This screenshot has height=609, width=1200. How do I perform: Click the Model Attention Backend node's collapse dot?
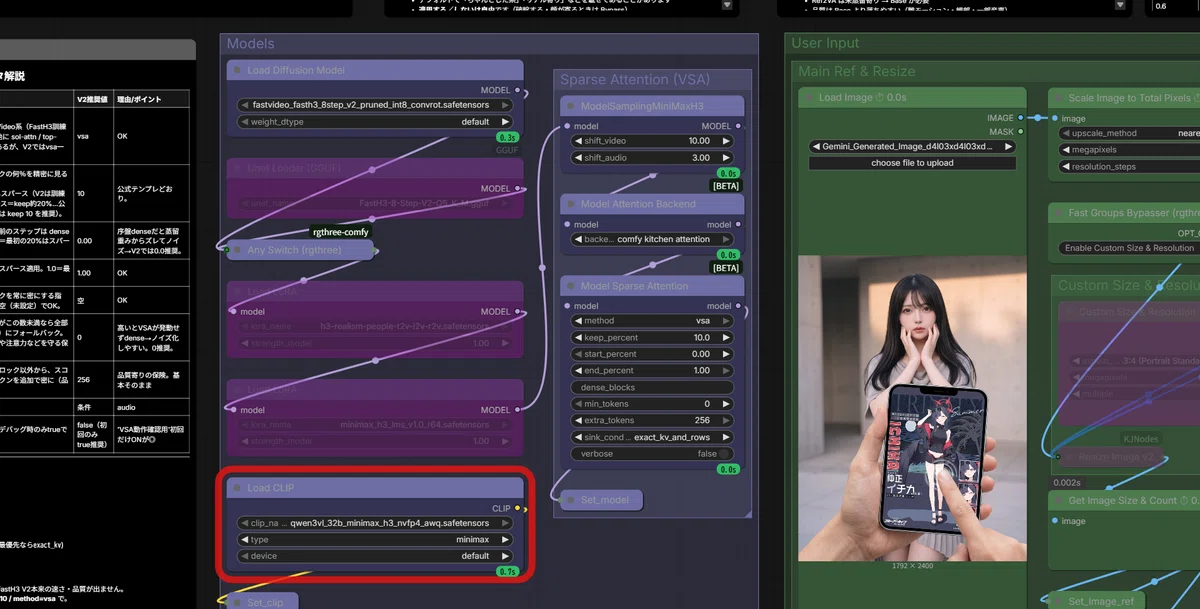(571, 205)
